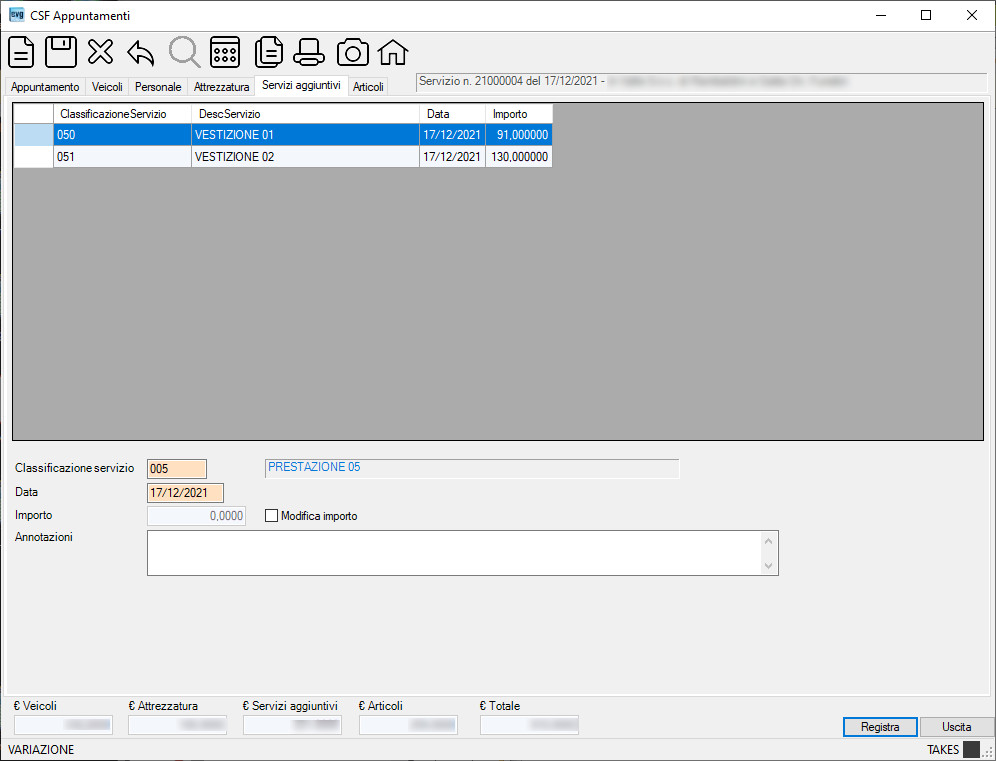Viewport: 996px width, 761px height.
Task: Save using the floppy disk icon
Action: 61,52
